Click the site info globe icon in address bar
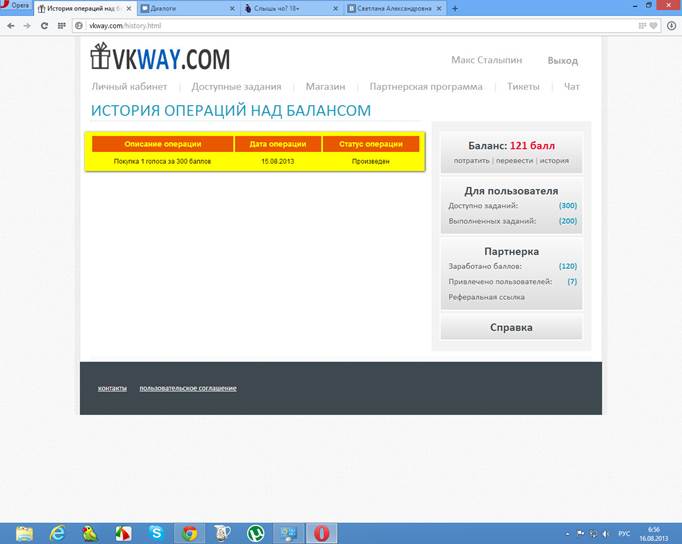Screen dimensions: 682x544 pos(79,26)
